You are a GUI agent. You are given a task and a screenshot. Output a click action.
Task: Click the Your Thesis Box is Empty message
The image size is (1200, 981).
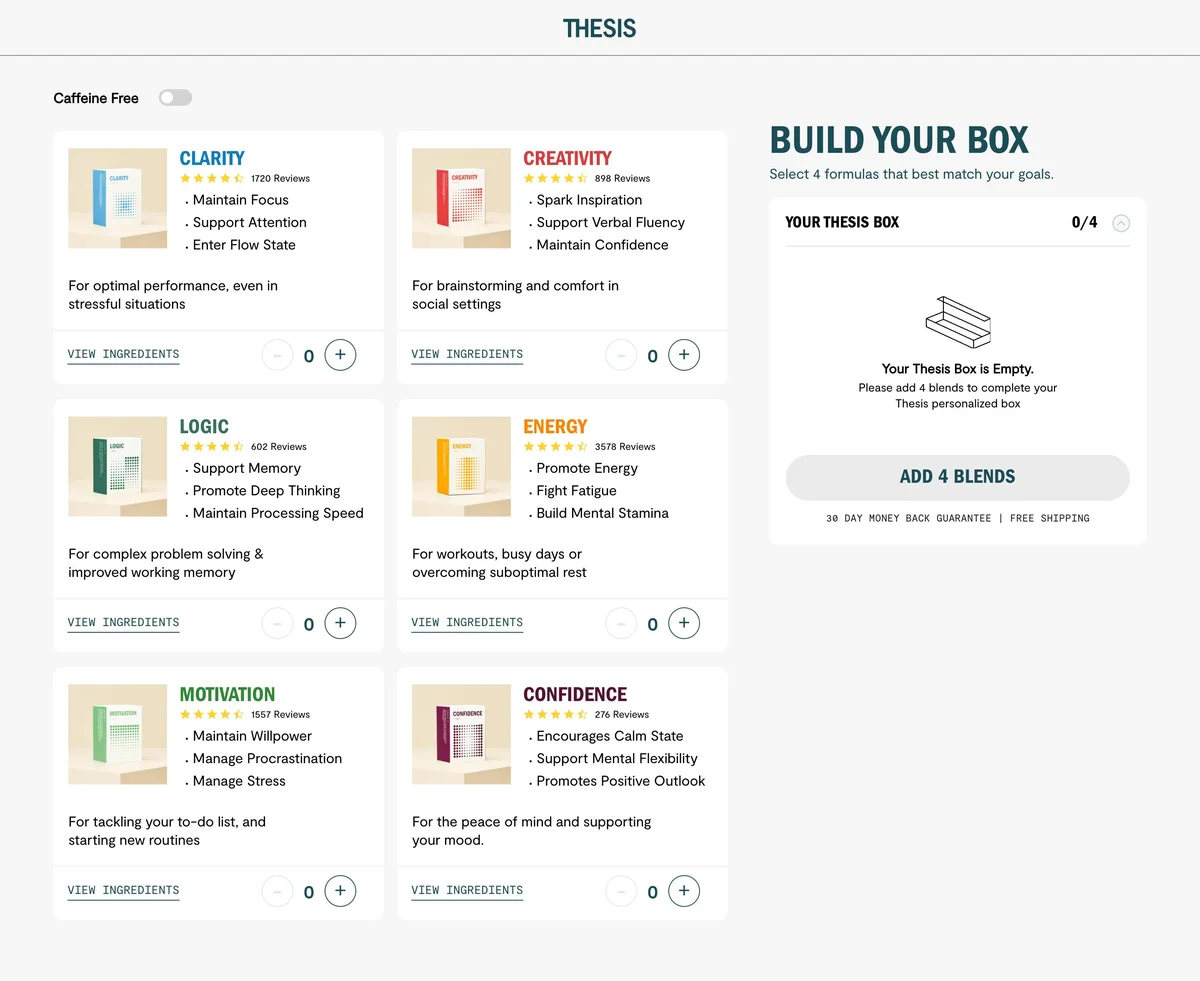tap(958, 368)
